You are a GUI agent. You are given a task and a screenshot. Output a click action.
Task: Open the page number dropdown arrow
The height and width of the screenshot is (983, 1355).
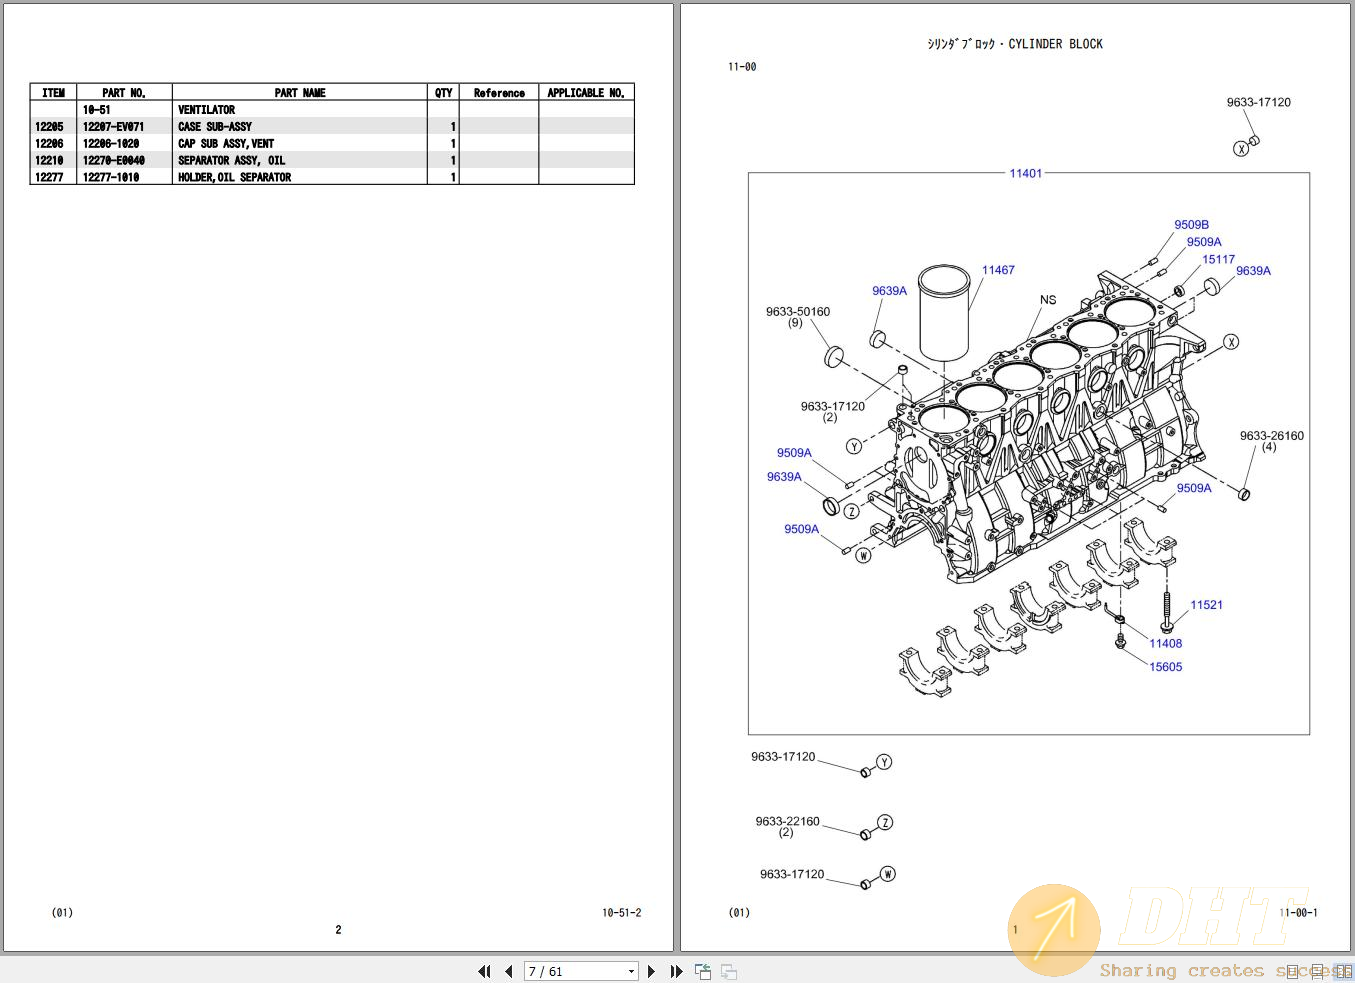click(x=631, y=971)
